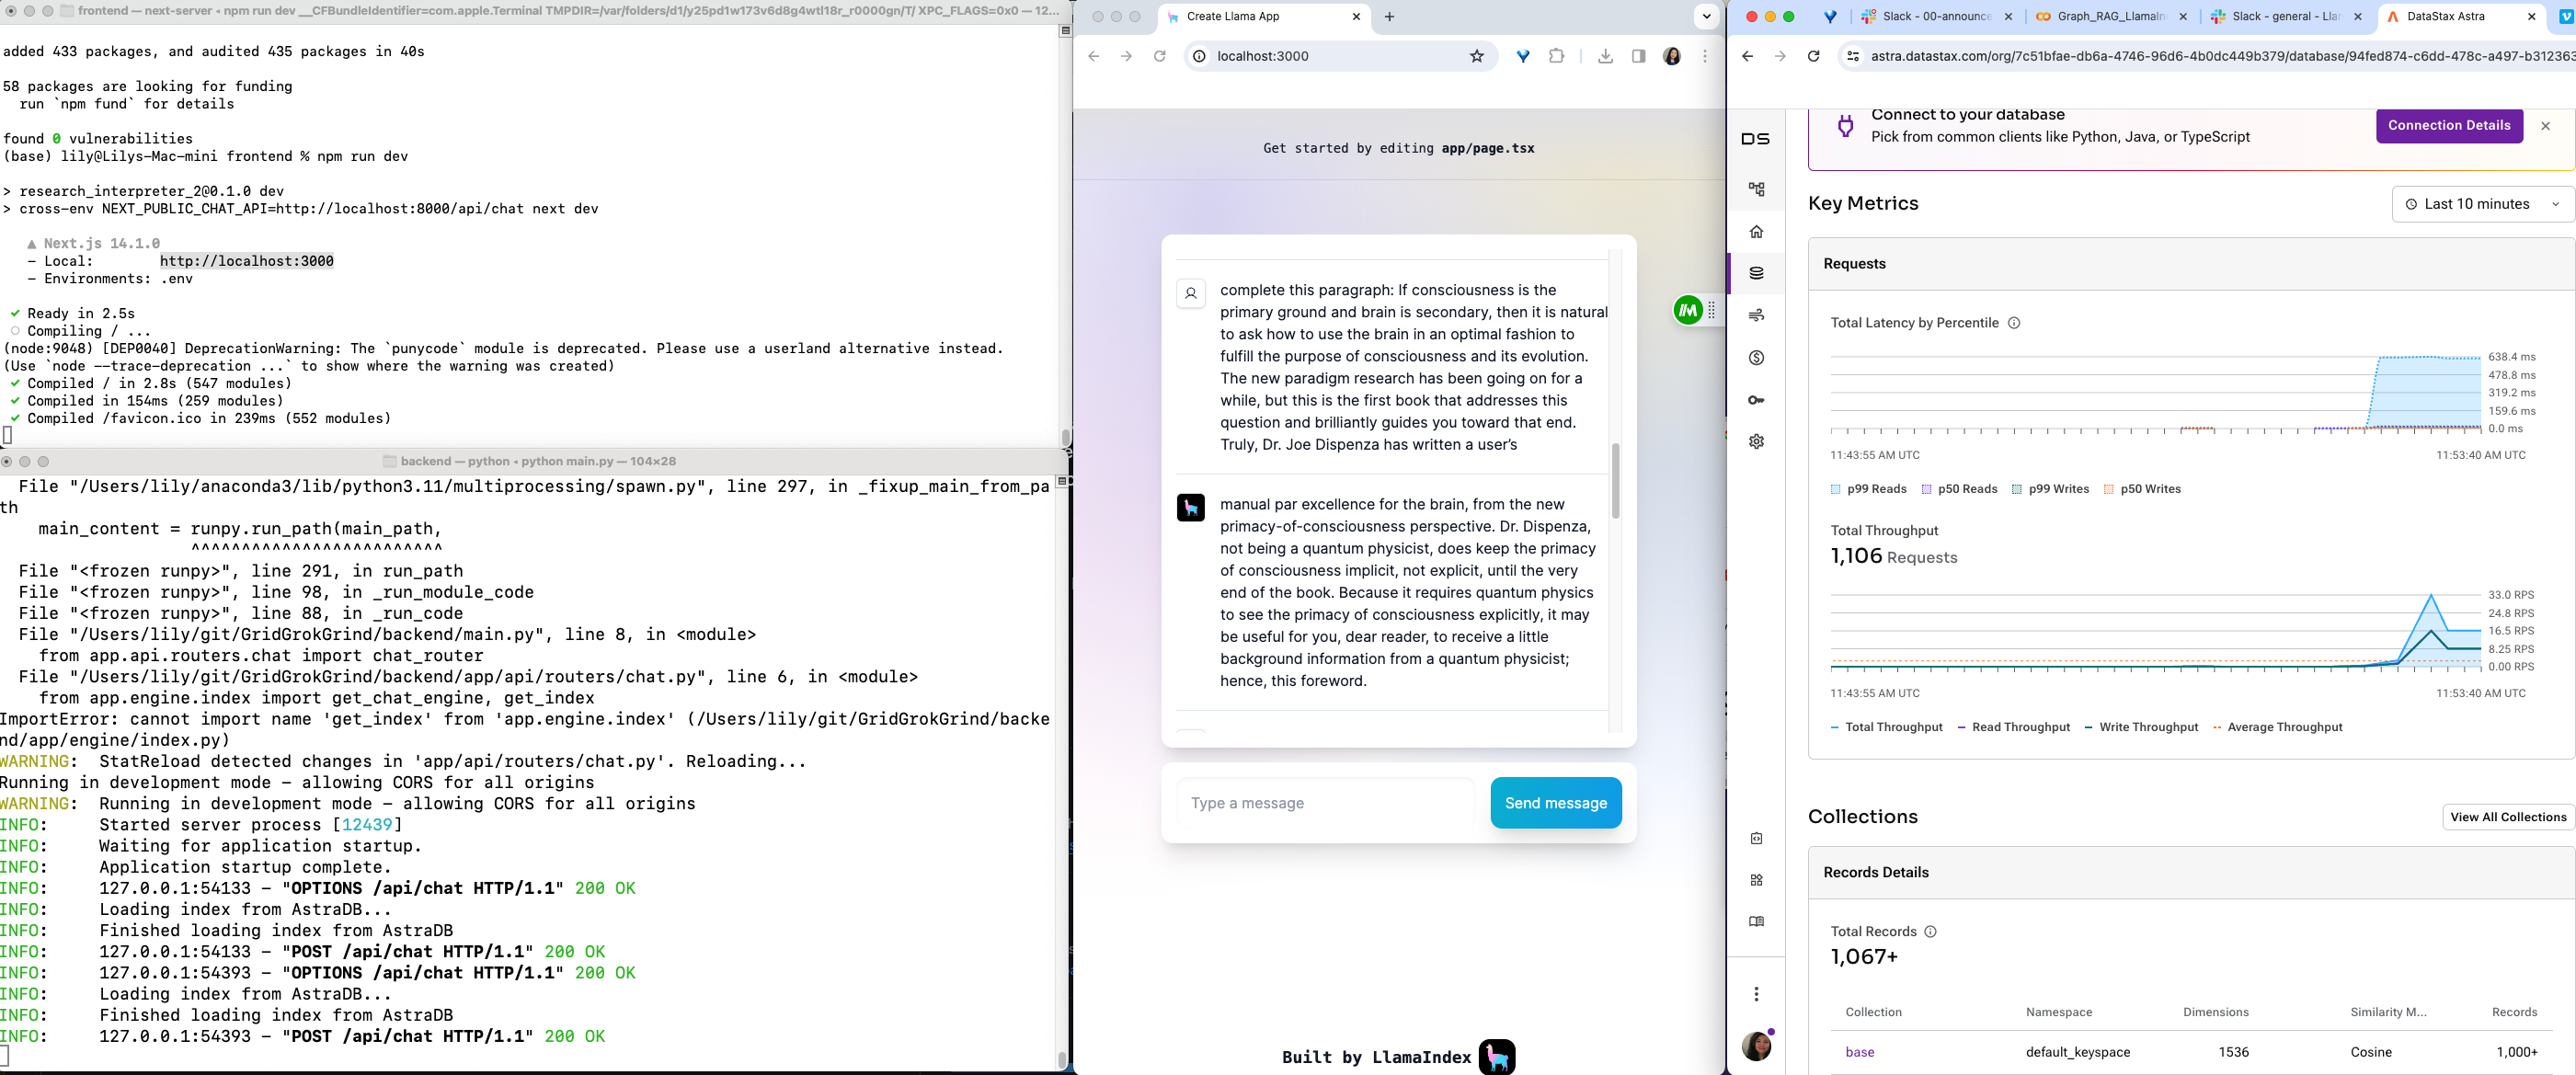2576x1075 pixels.
Task: Open the three-dot more menu in Astra sidebar
Action: (1756, 994)
